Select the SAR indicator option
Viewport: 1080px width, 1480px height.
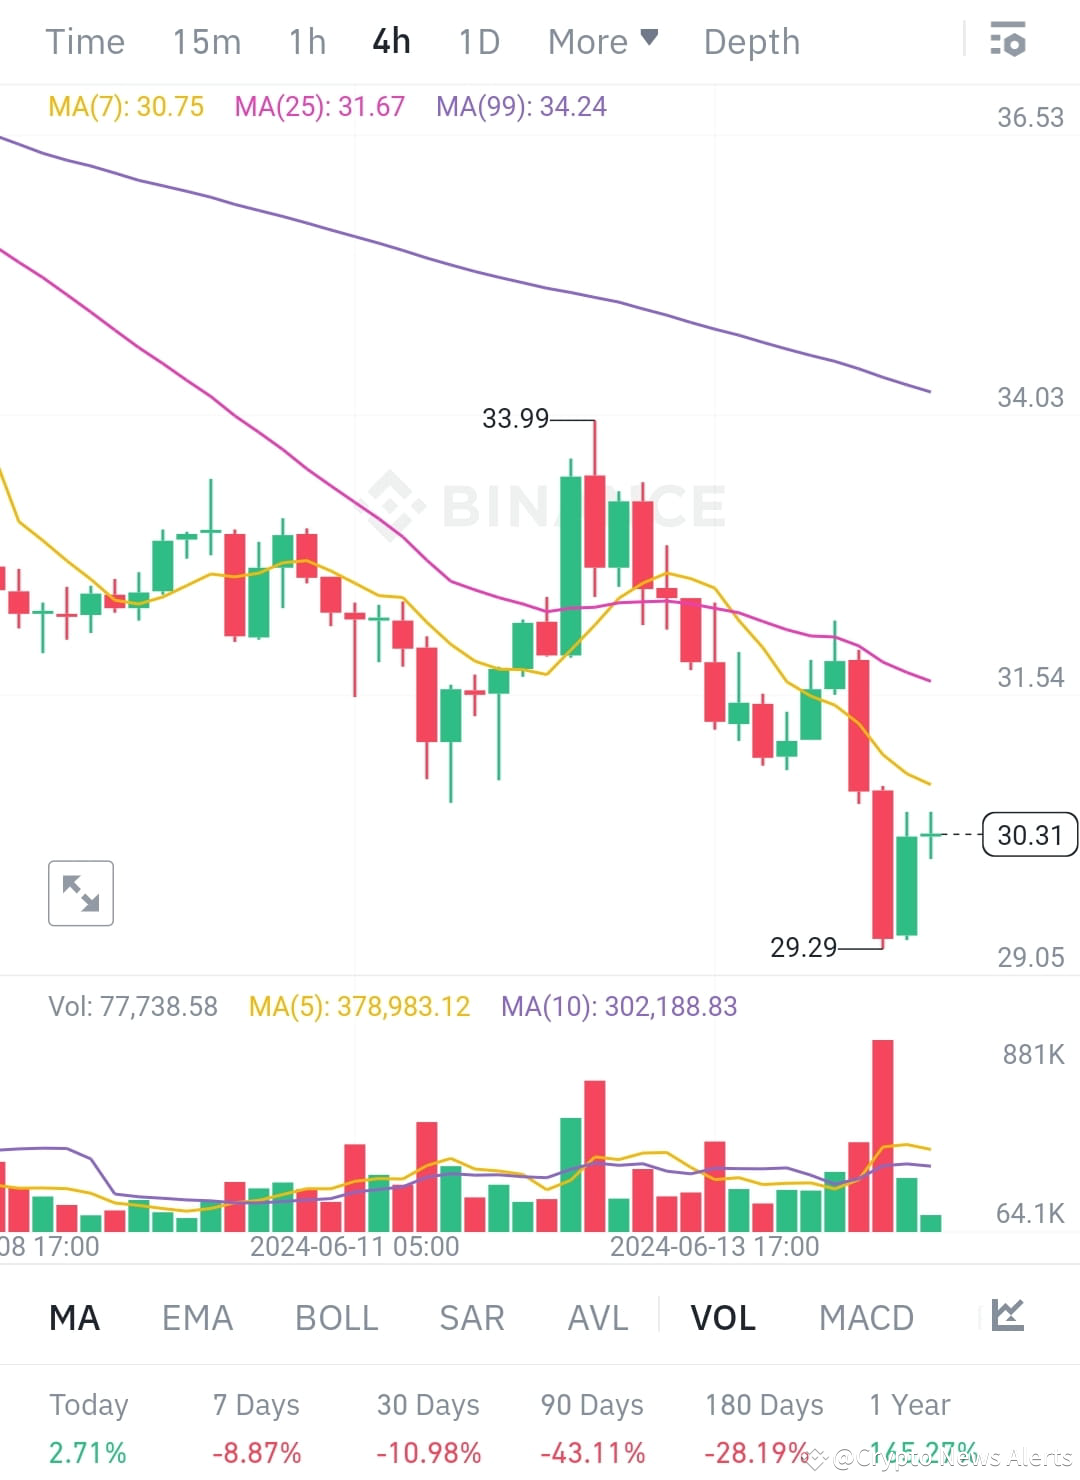471,1318
